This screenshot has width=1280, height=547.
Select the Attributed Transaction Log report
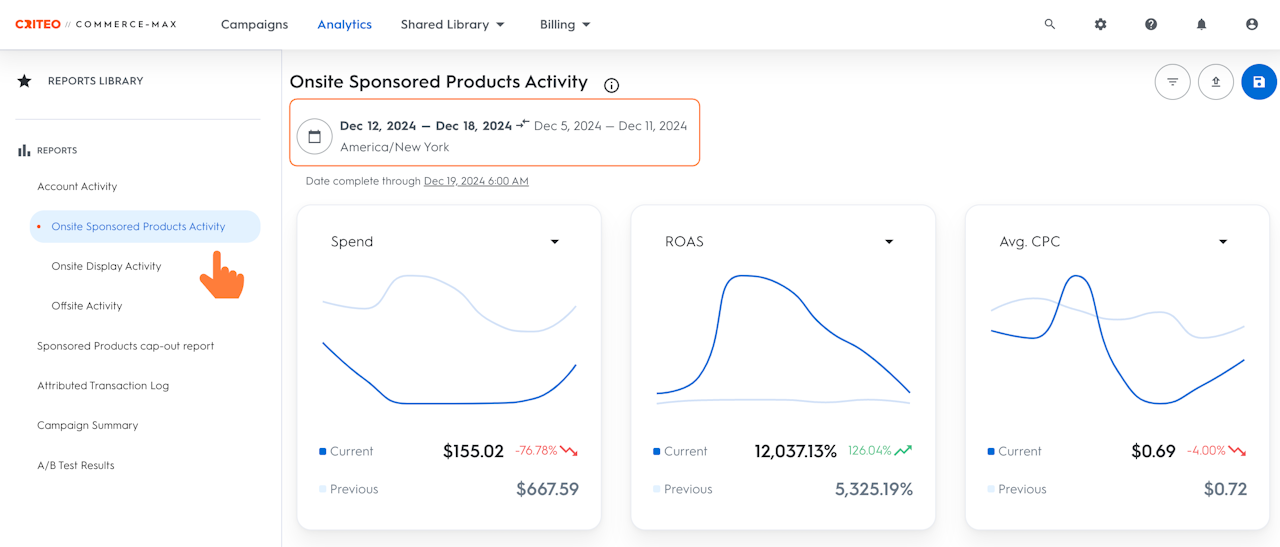[103, 385]
